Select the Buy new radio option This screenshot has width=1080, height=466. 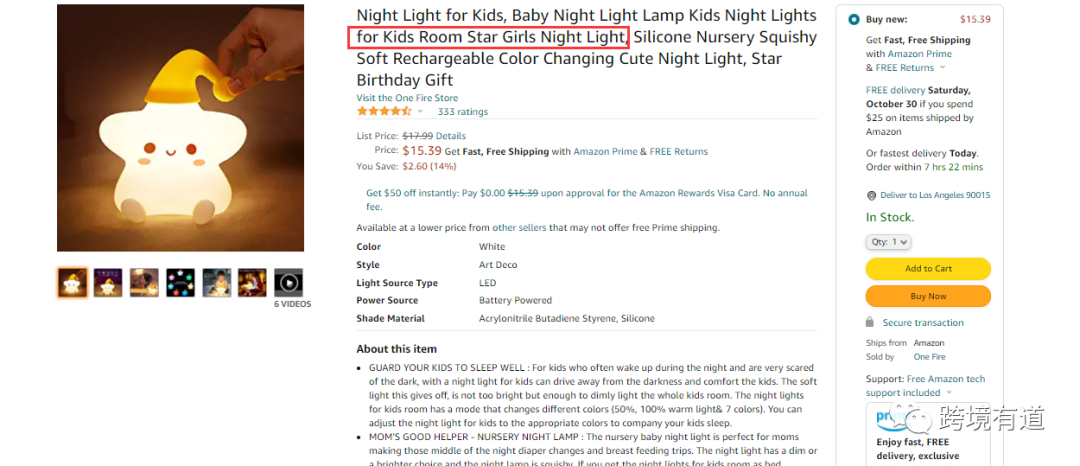[x=853, y=19]
